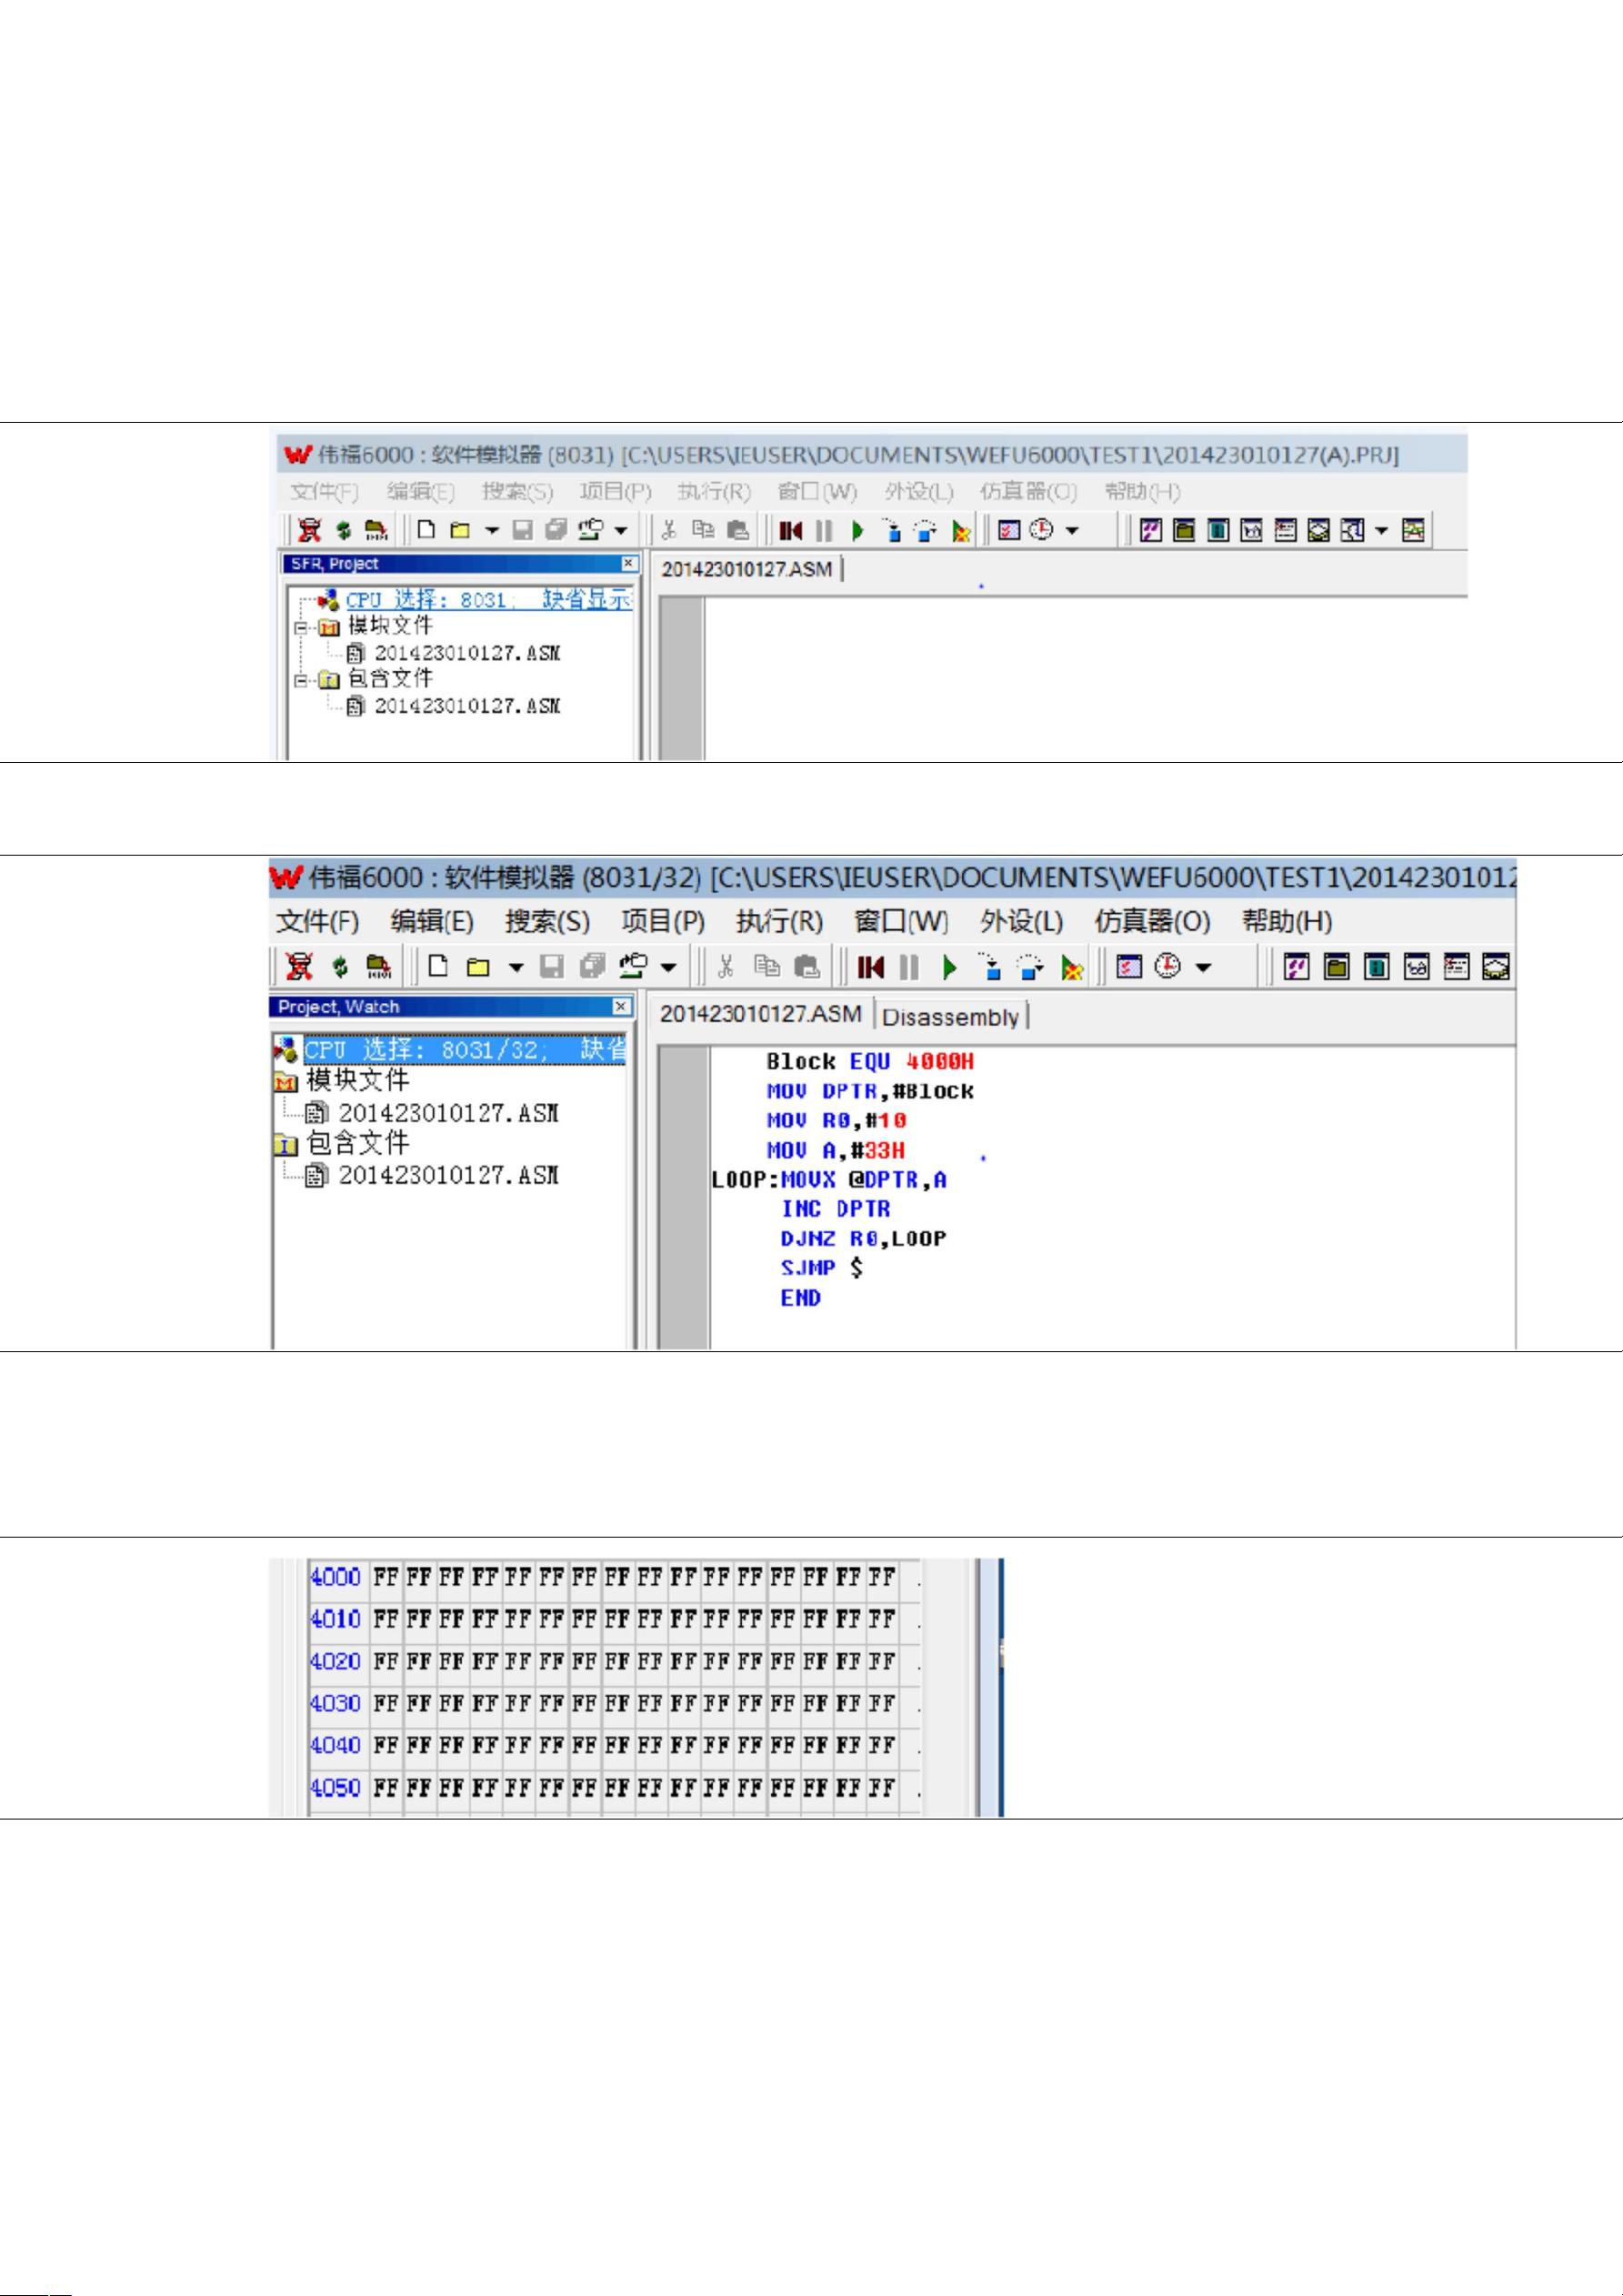This screenshot has width=1623, height=2296.
Task: Select 201423010127.ASM tab beside Disassembly
Action: [x=760, y=1014]
